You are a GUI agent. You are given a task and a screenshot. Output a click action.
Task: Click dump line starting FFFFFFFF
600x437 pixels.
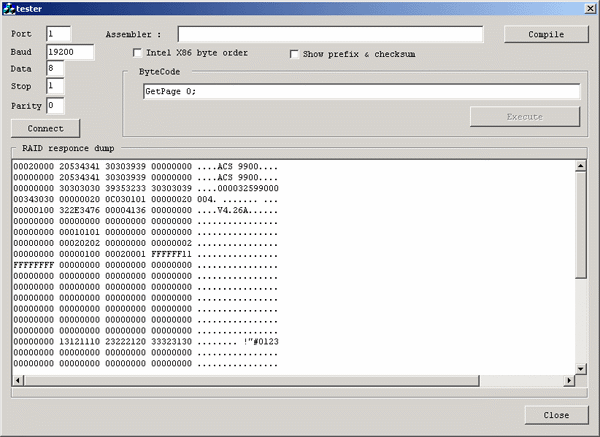pos(146,265)
